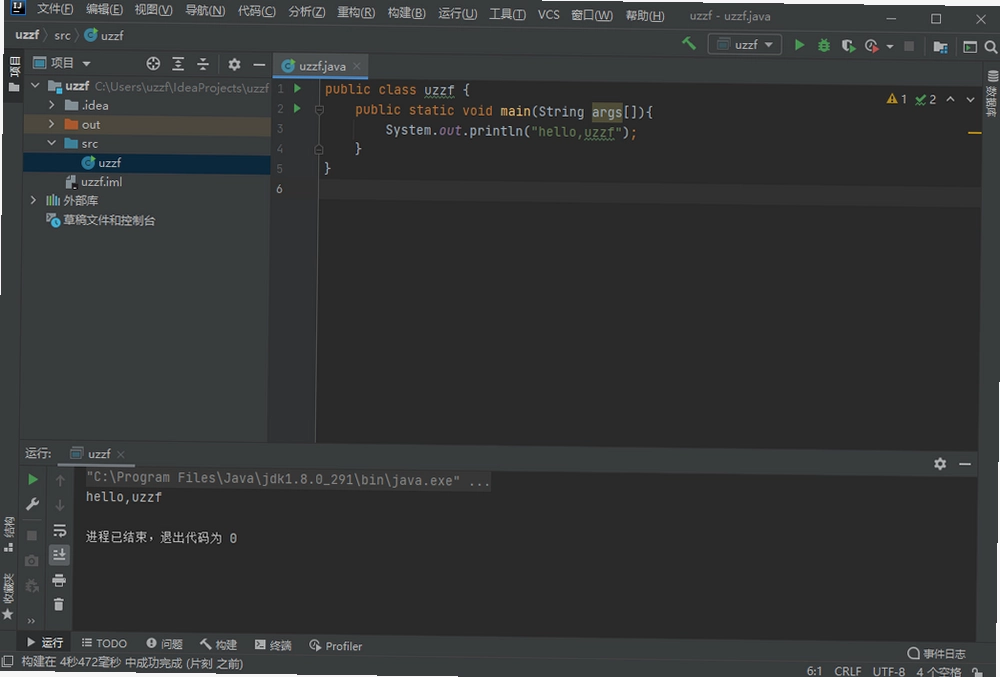
Task: Open the 重构(R) menu
Action: tap(356, 12)
